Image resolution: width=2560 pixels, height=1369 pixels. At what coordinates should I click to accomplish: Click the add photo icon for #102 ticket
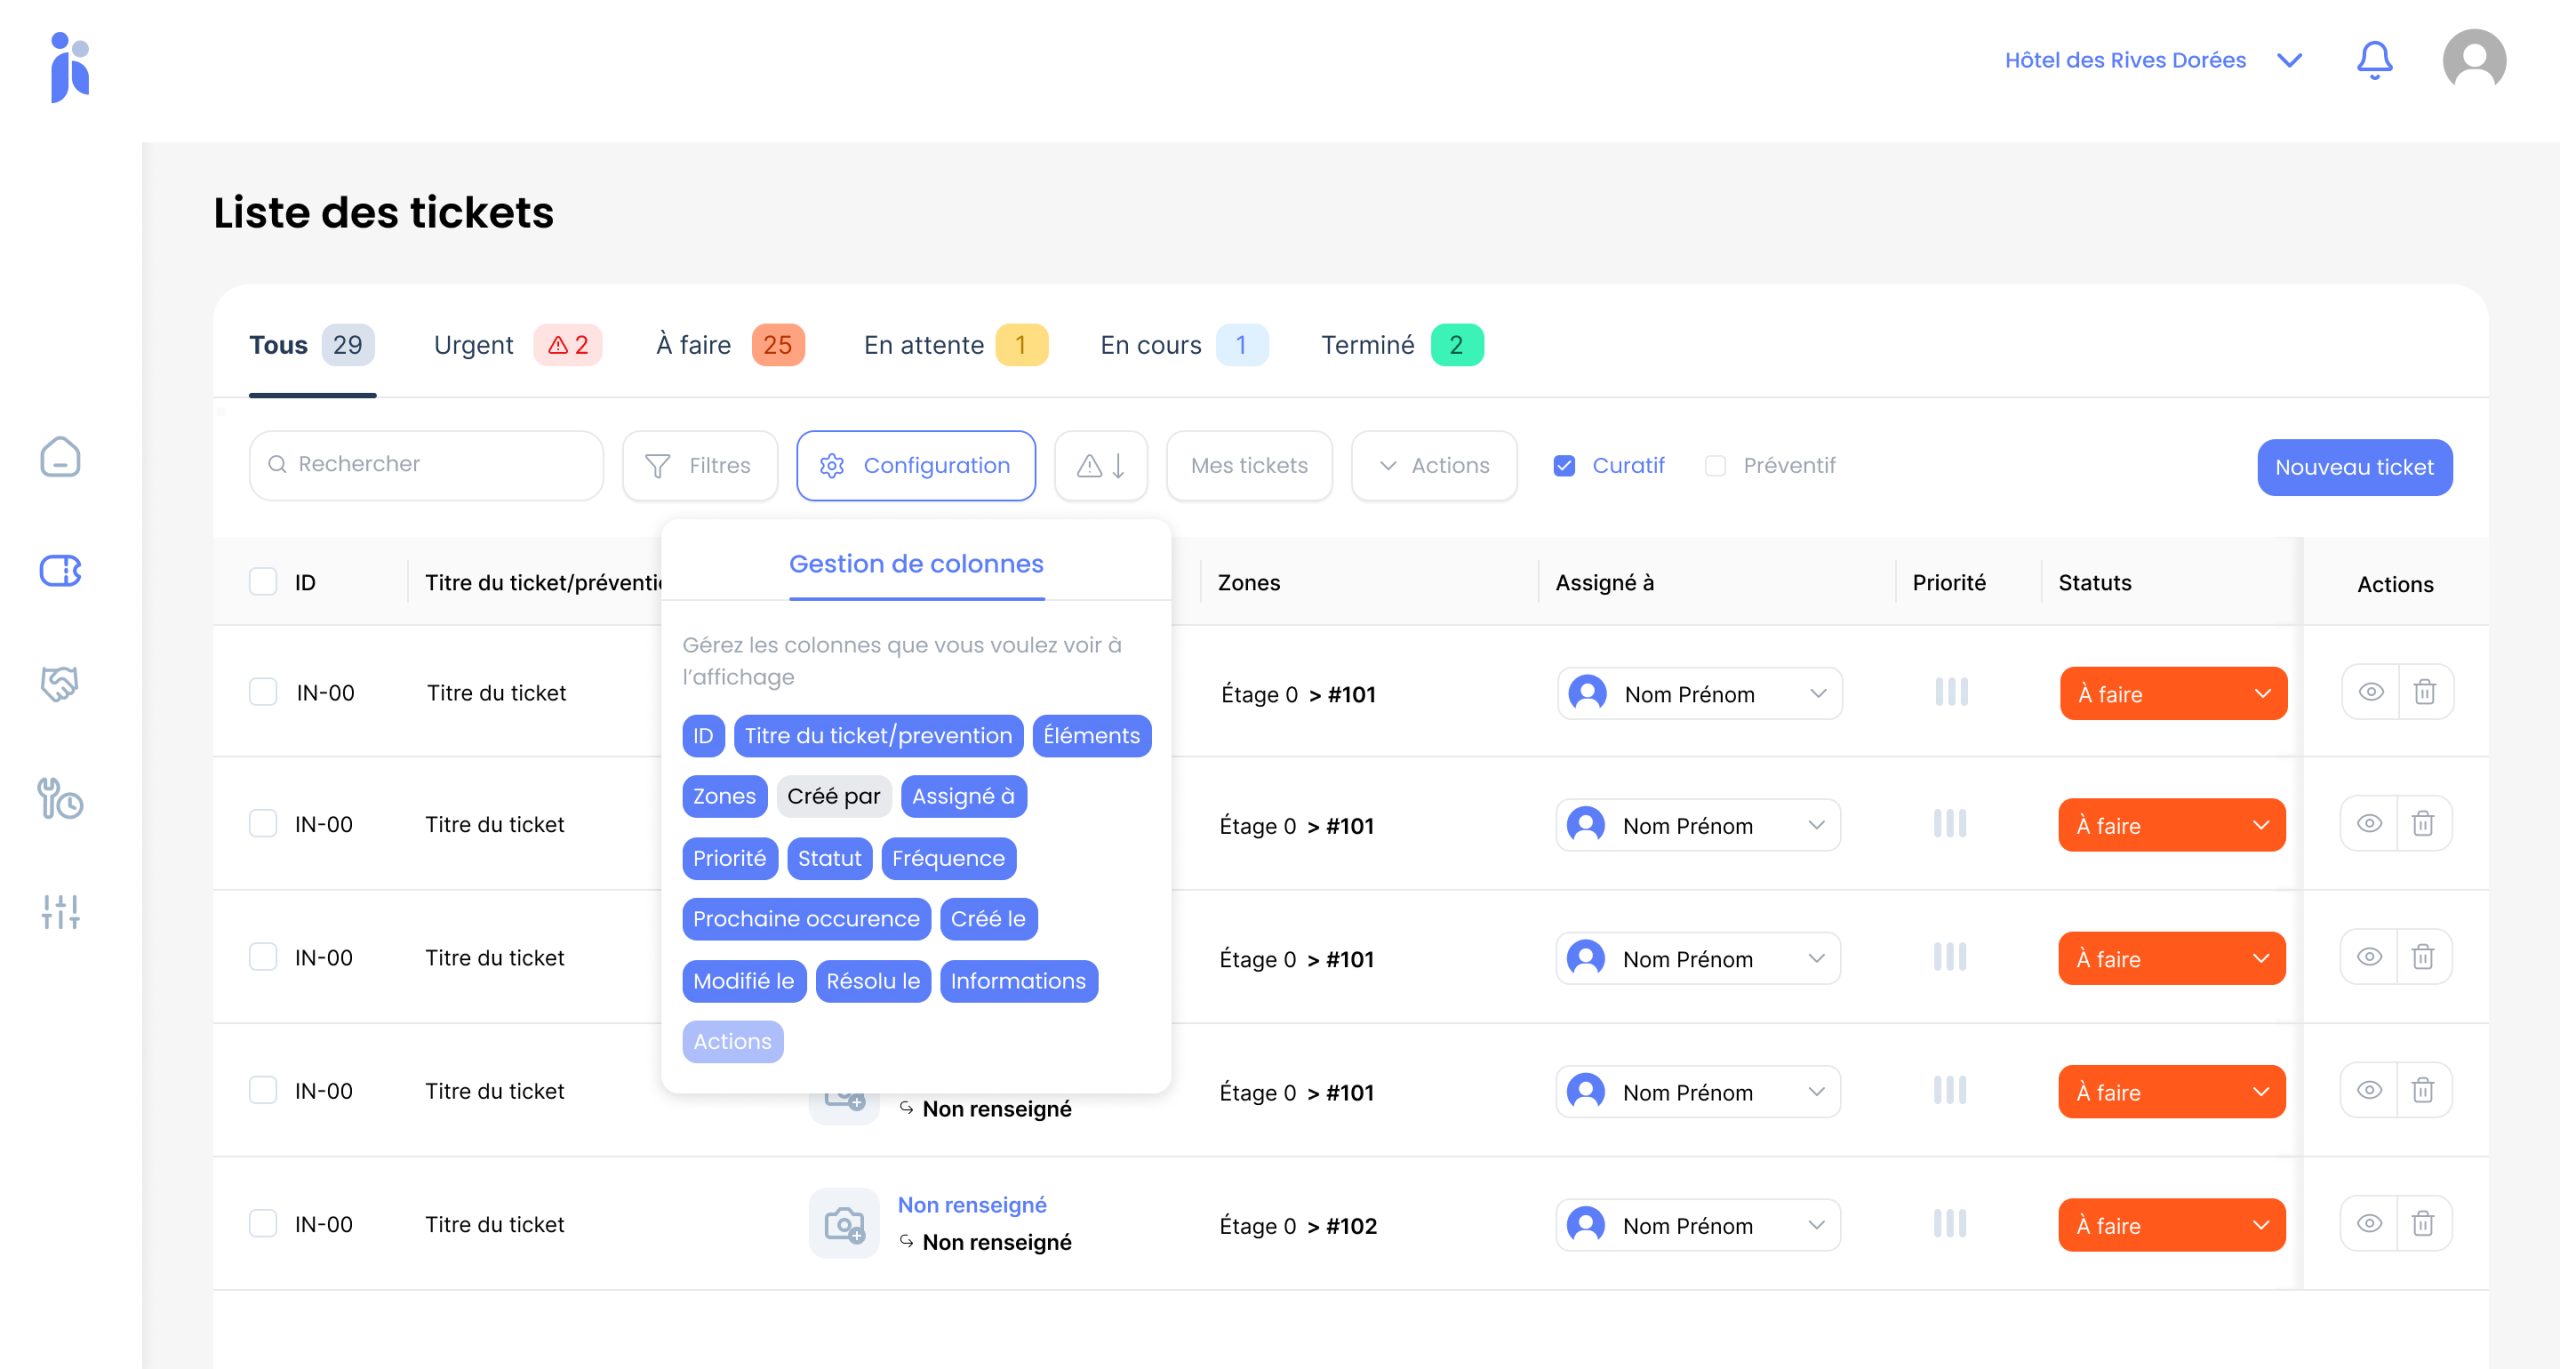coord(844,1223)
